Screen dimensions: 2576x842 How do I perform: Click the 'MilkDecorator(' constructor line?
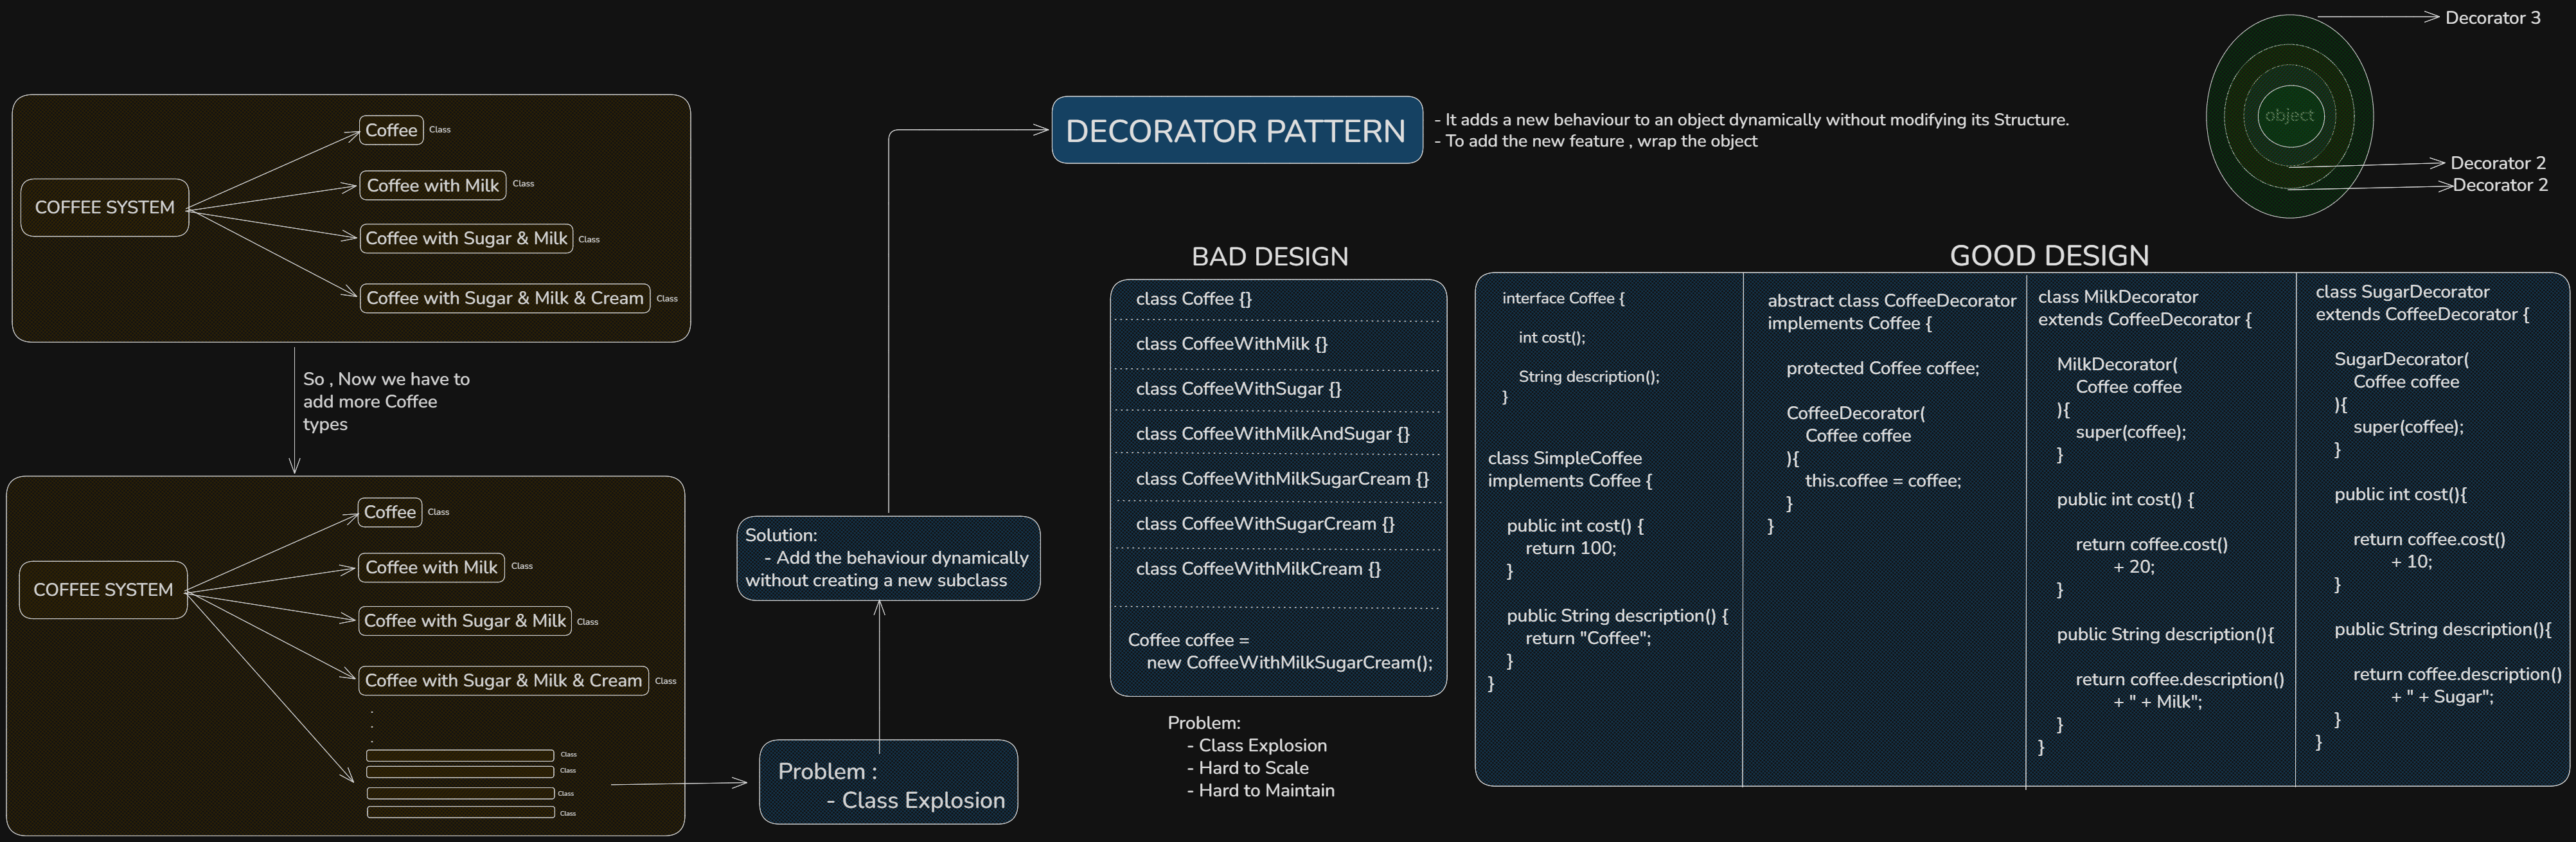[x=2117, y=364]
